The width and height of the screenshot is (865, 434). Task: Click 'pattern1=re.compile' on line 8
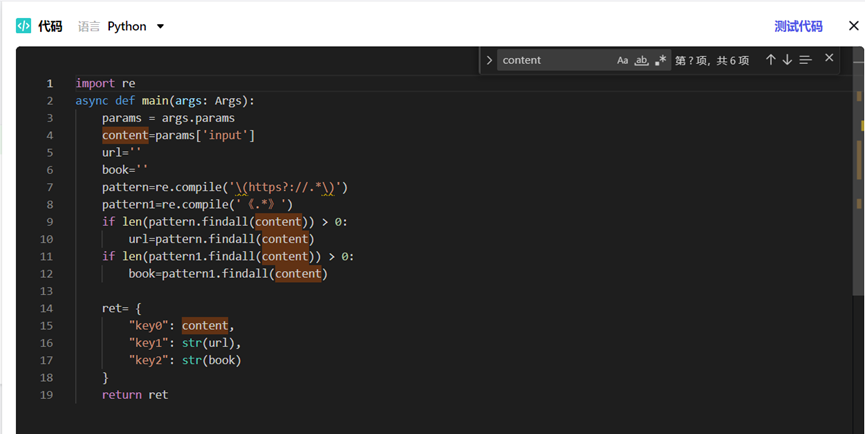(165, 205)
